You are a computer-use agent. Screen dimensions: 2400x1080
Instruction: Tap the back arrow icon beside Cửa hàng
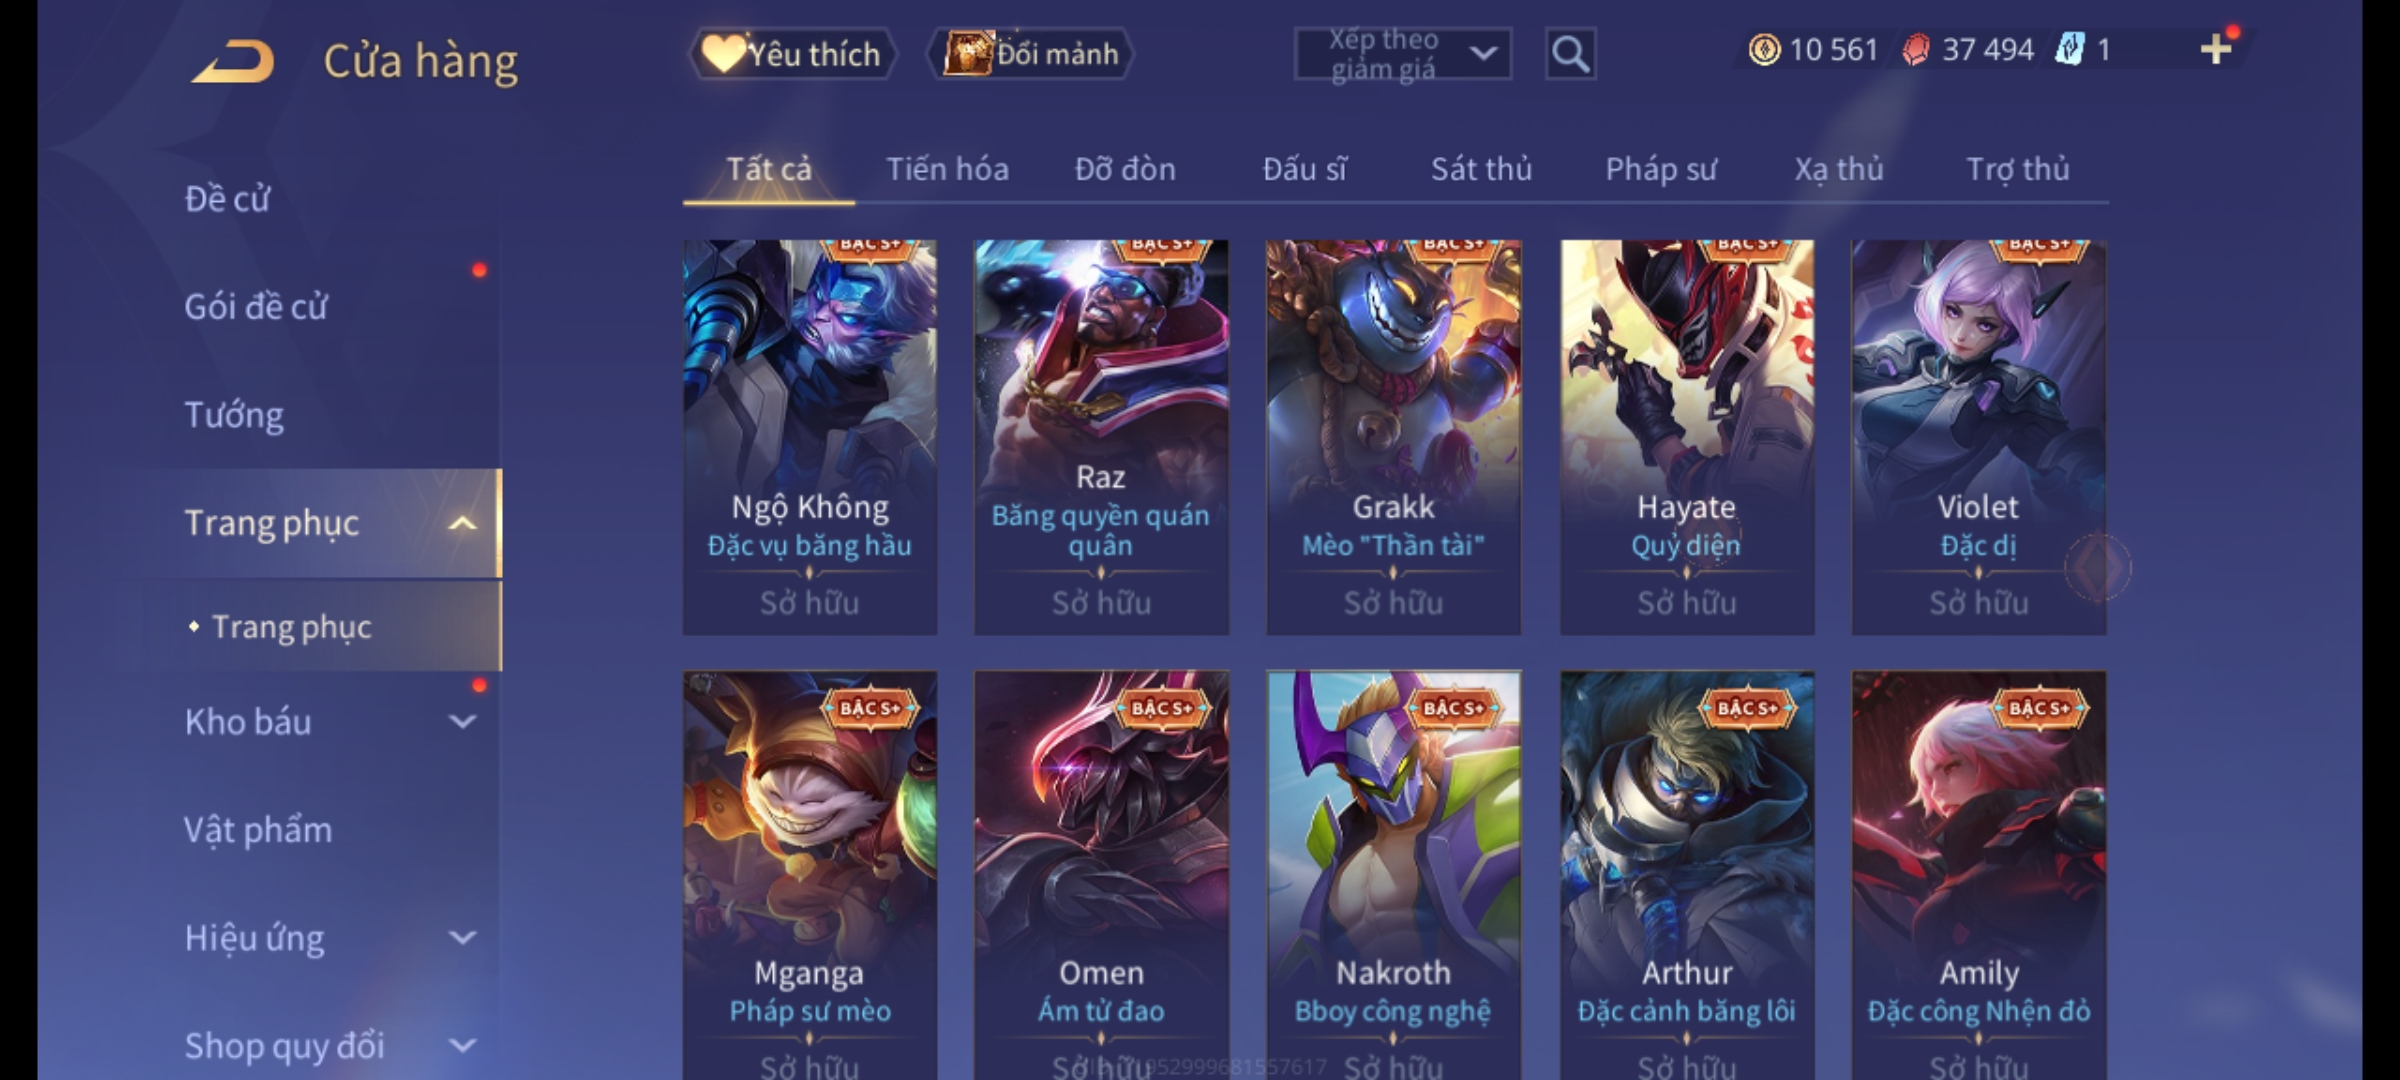coord(233,61)
